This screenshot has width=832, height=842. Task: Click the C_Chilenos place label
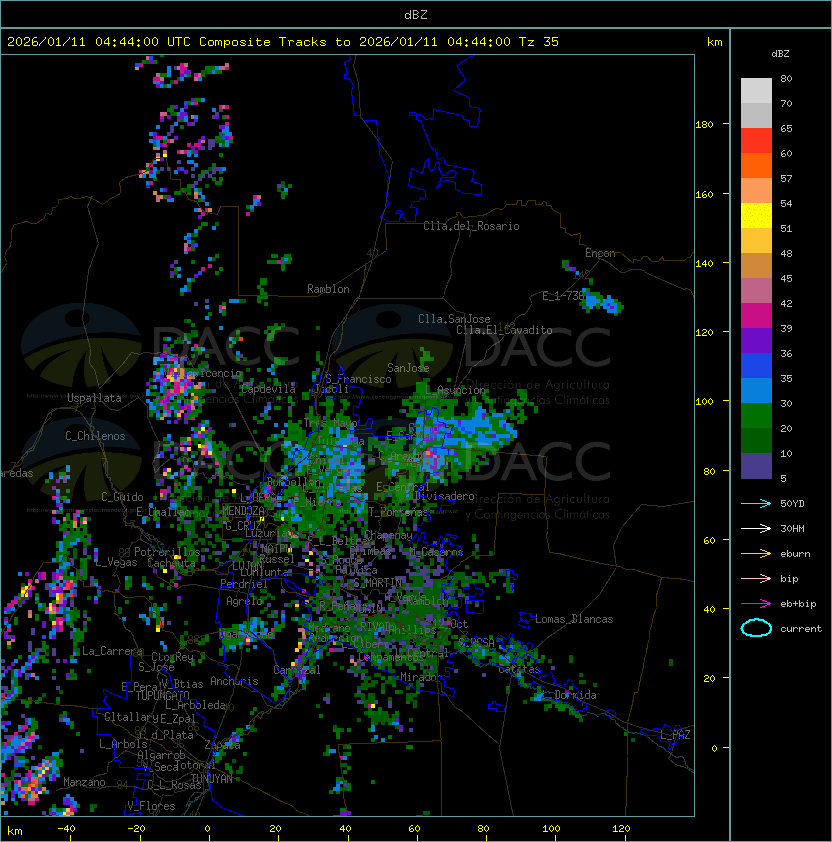click(95, 436)
